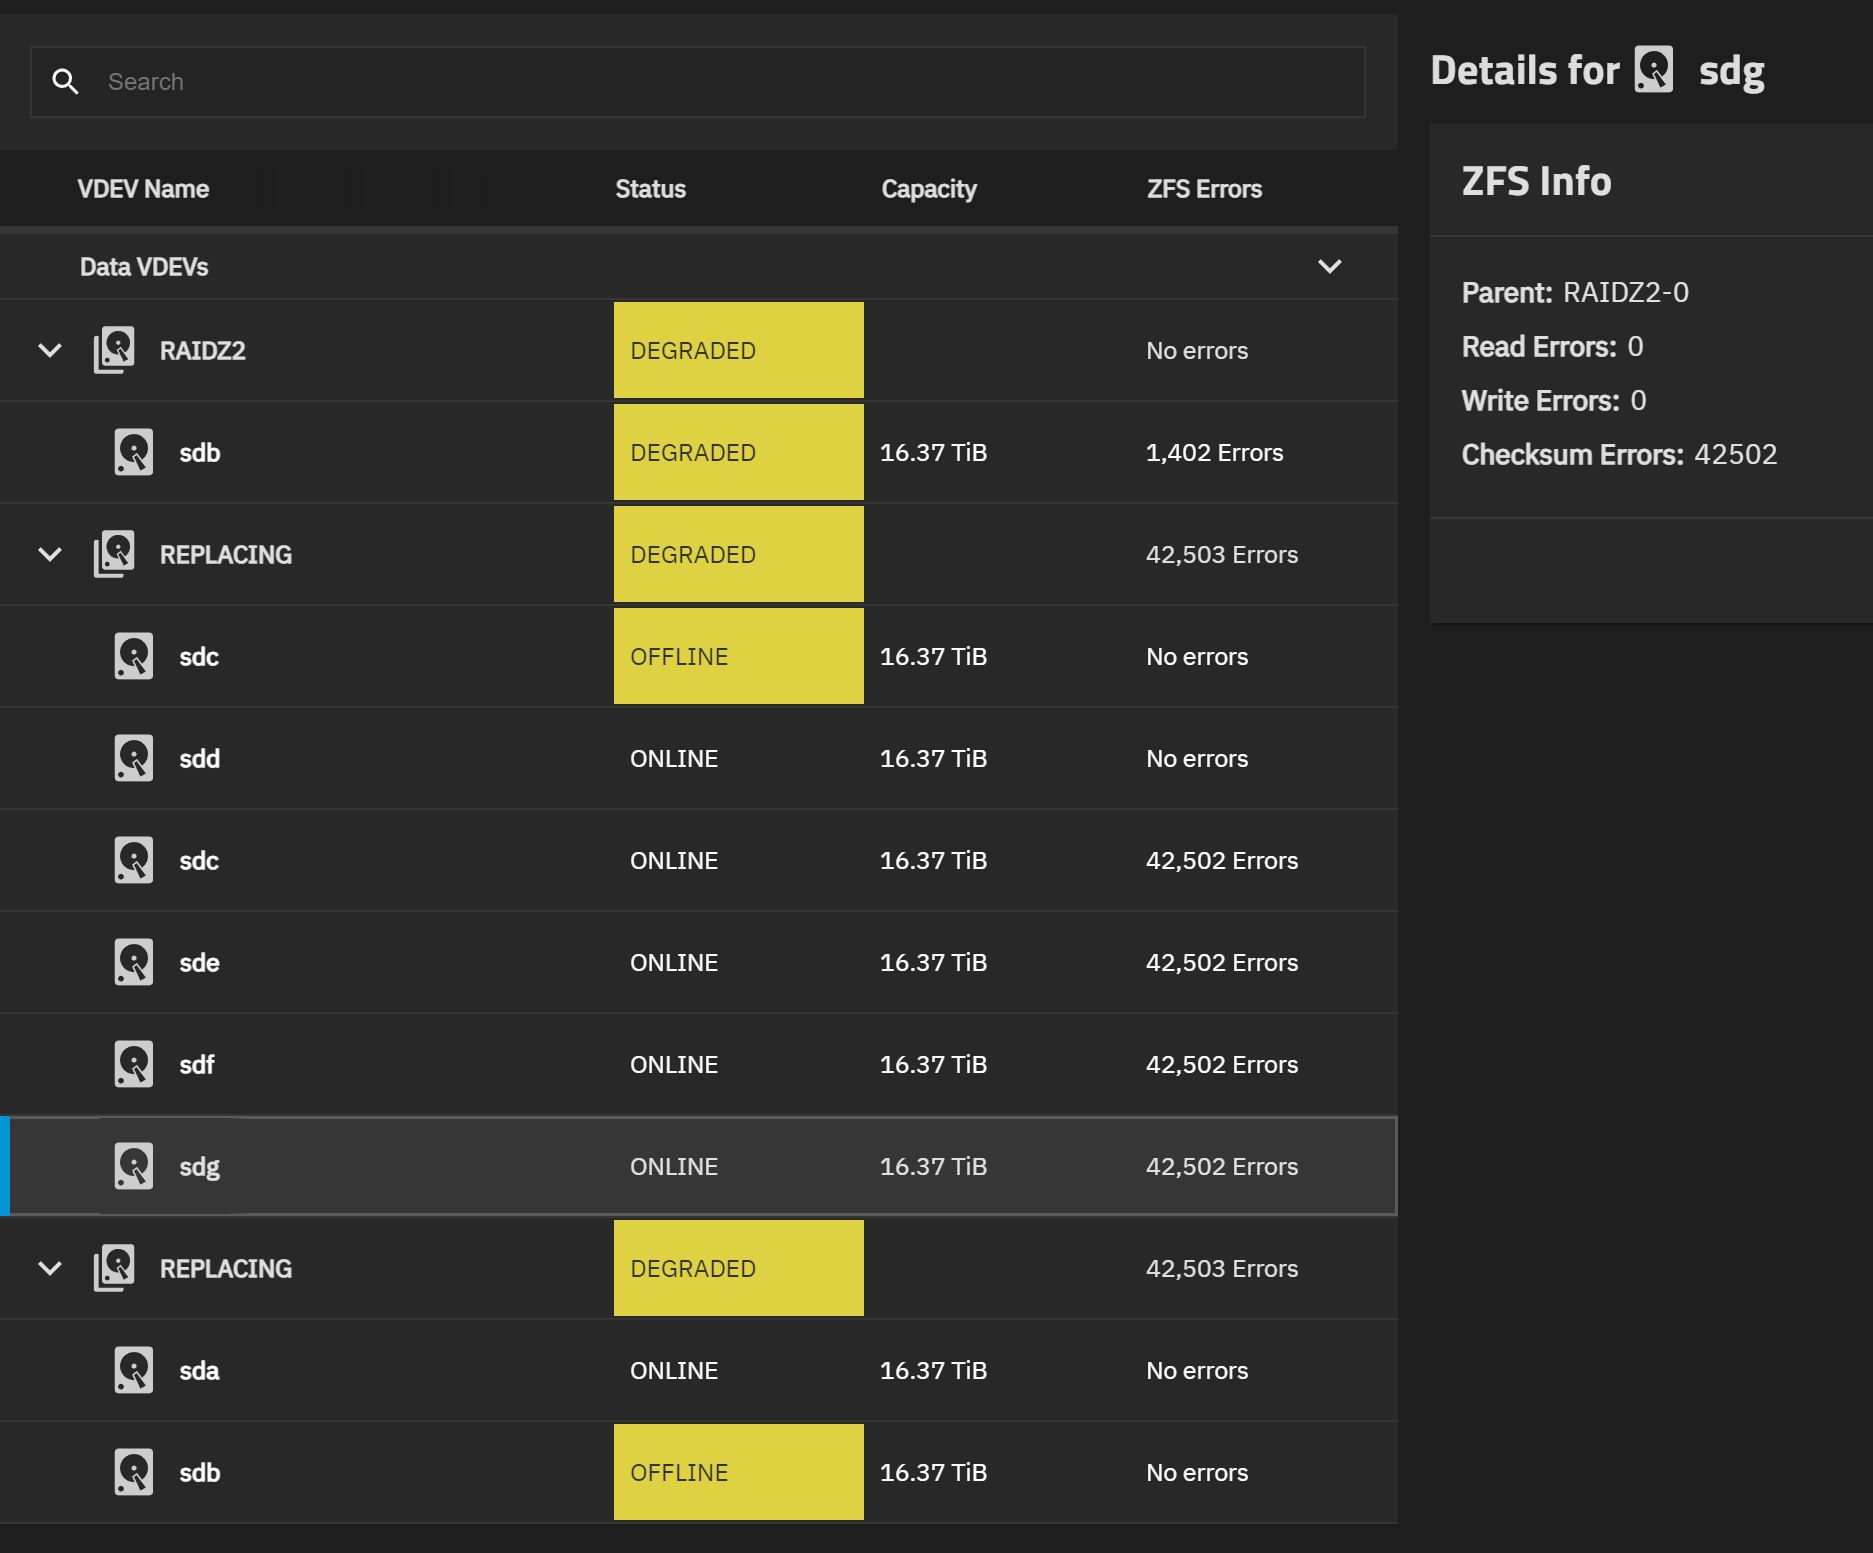
Task: Select the sdg disk row
Action: [699, 1166]
